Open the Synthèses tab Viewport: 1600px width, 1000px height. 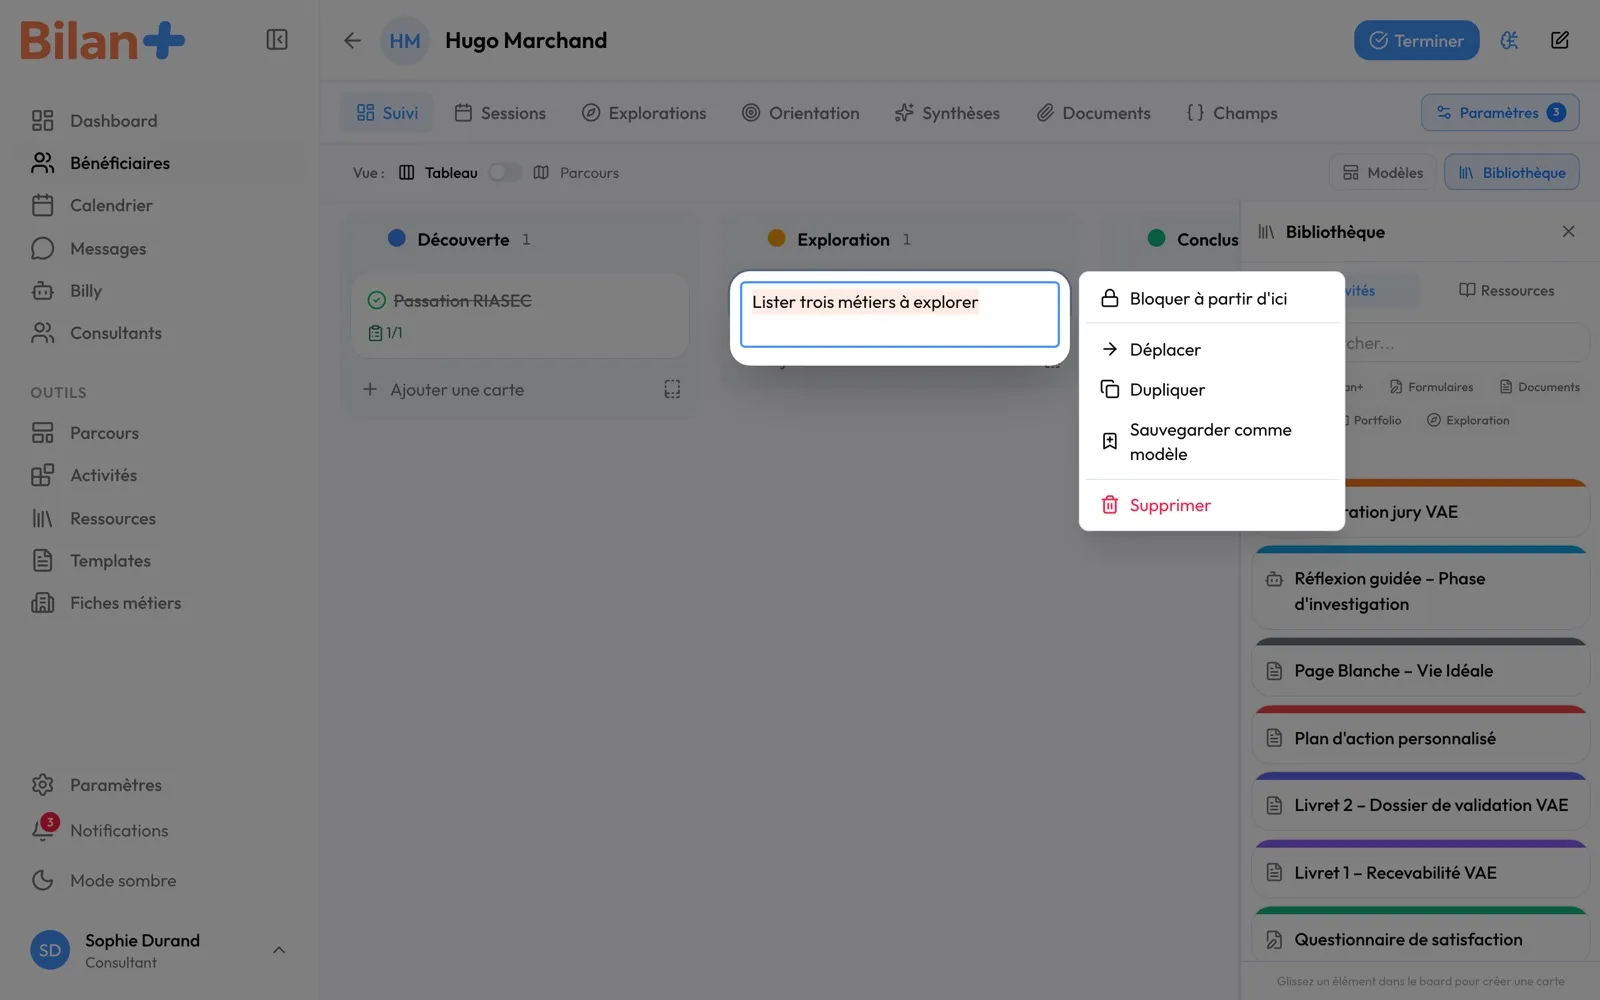(947, 113)
